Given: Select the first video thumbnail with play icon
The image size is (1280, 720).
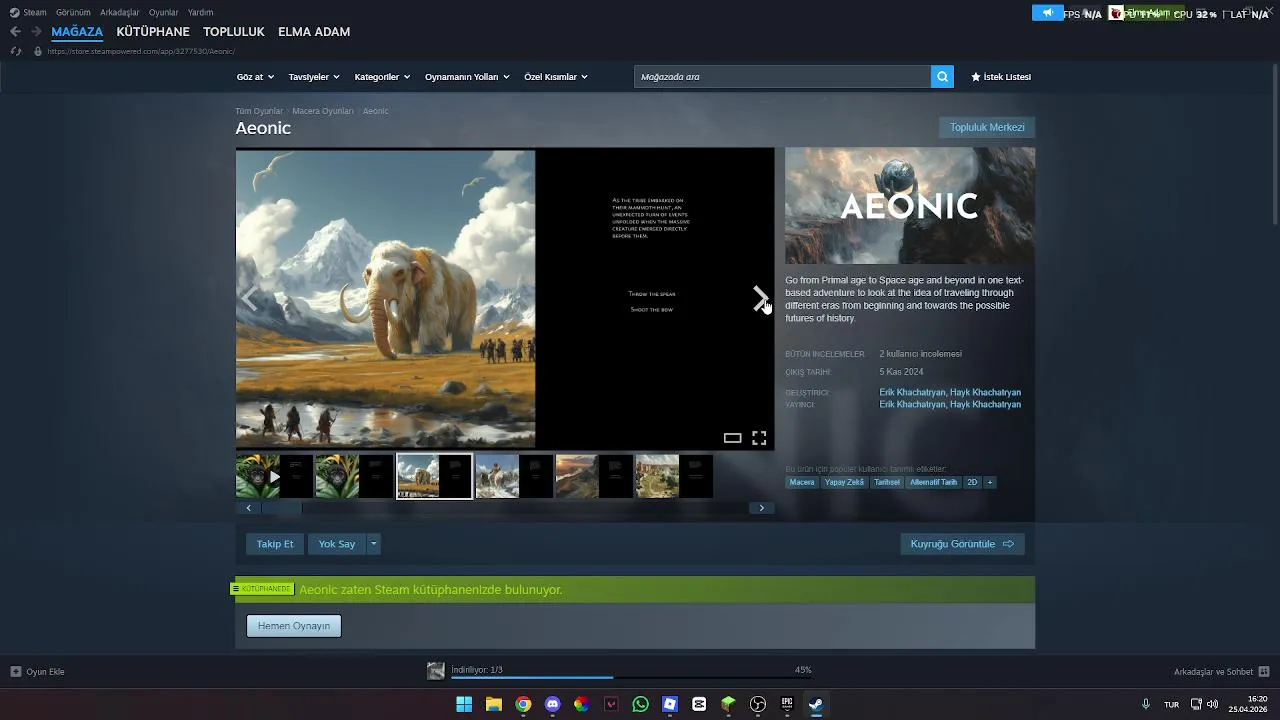Looking at the screenshot, I should [274, 477].
